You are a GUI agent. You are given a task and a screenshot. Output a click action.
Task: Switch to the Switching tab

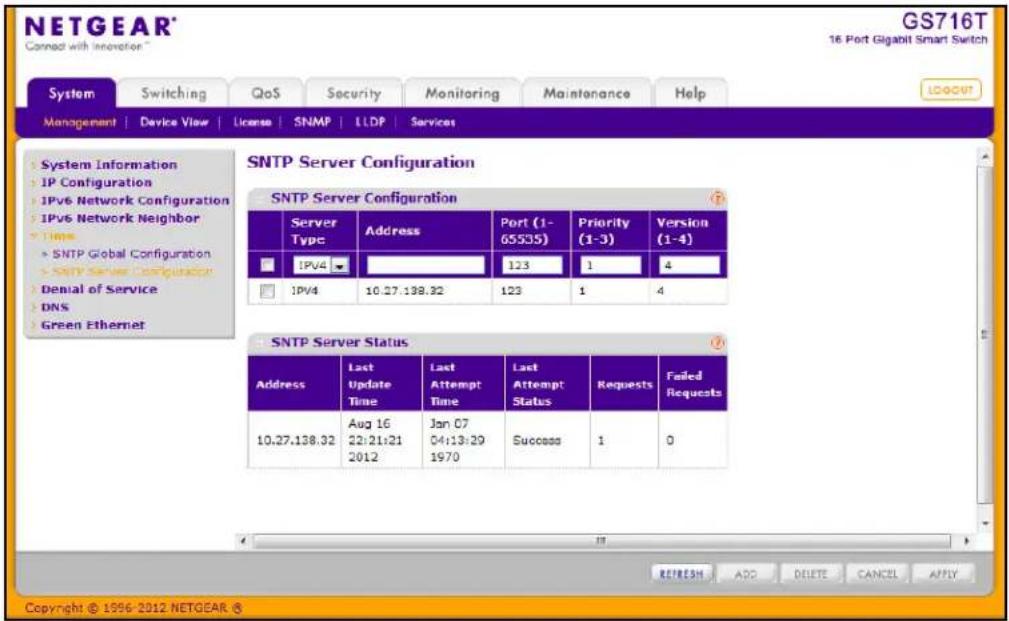174,93
